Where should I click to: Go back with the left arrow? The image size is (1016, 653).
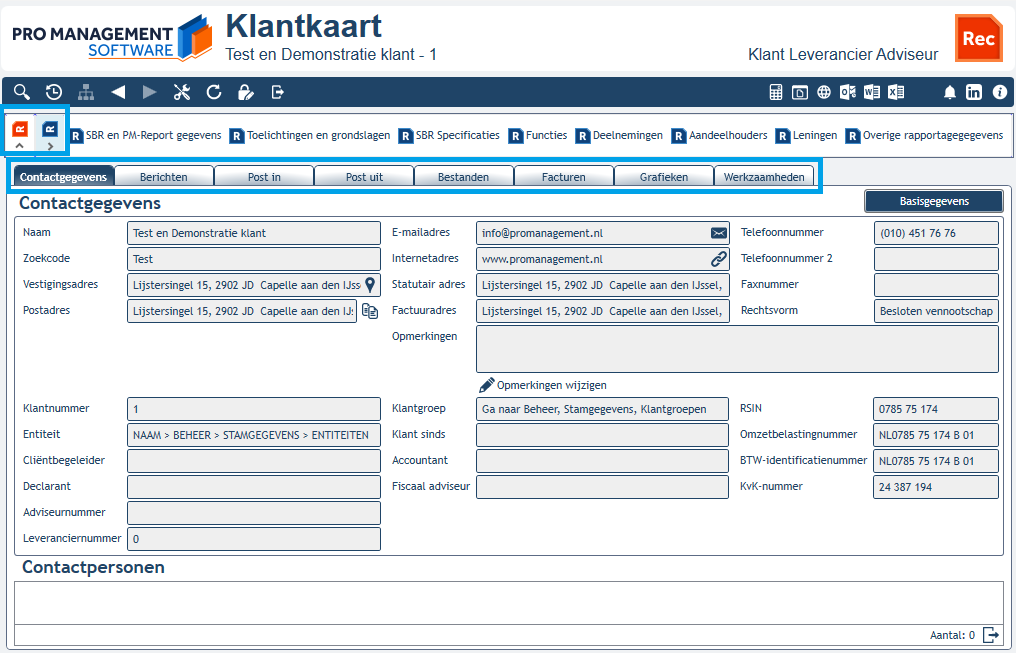tap(118, 92)
